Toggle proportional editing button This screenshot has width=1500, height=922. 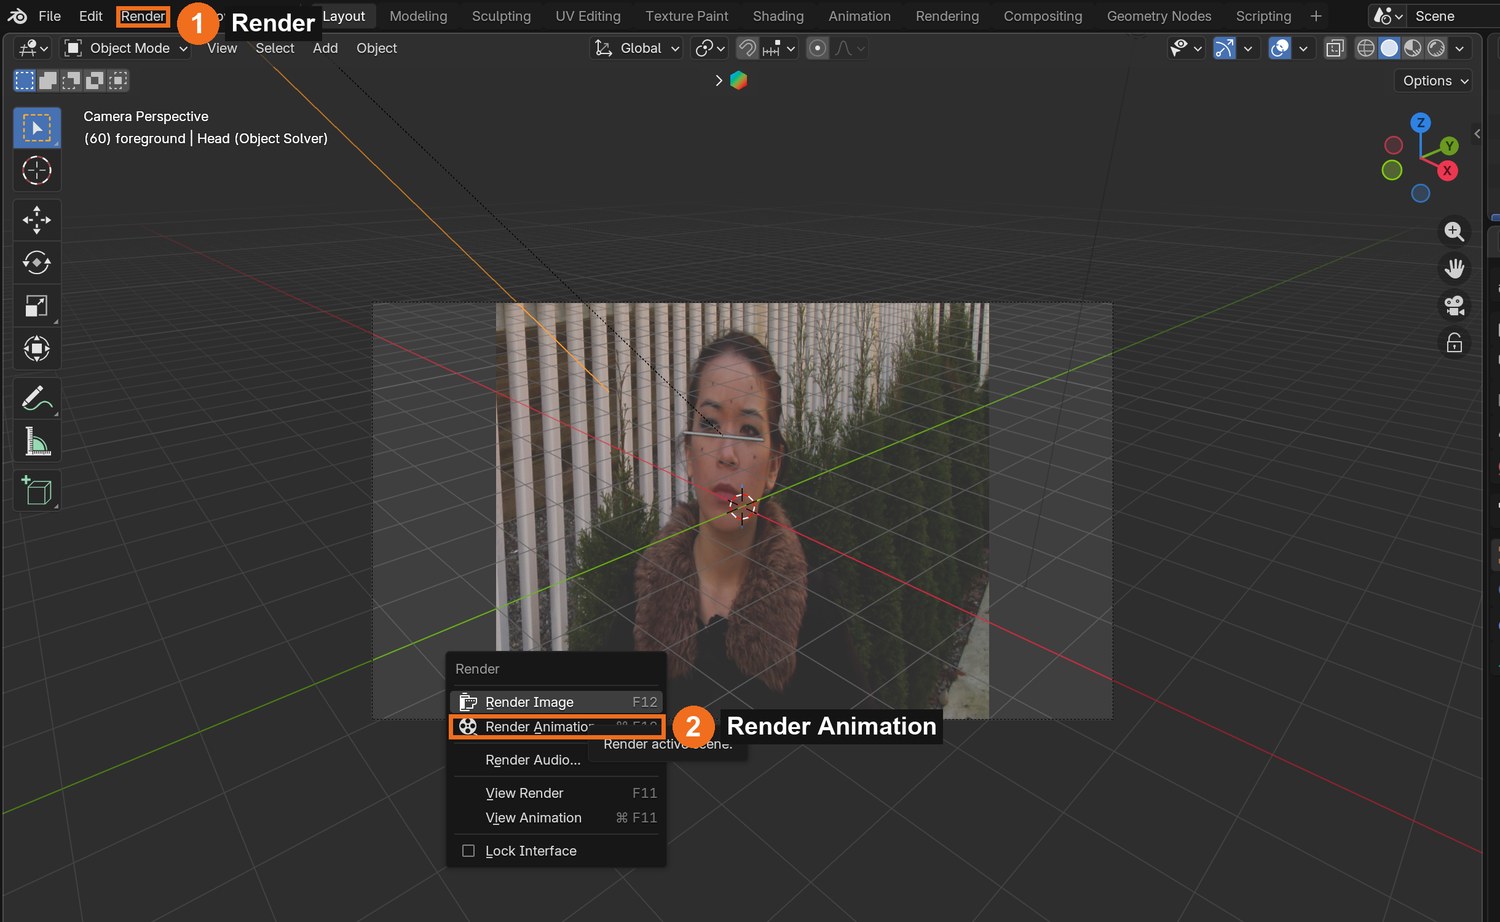817,48
